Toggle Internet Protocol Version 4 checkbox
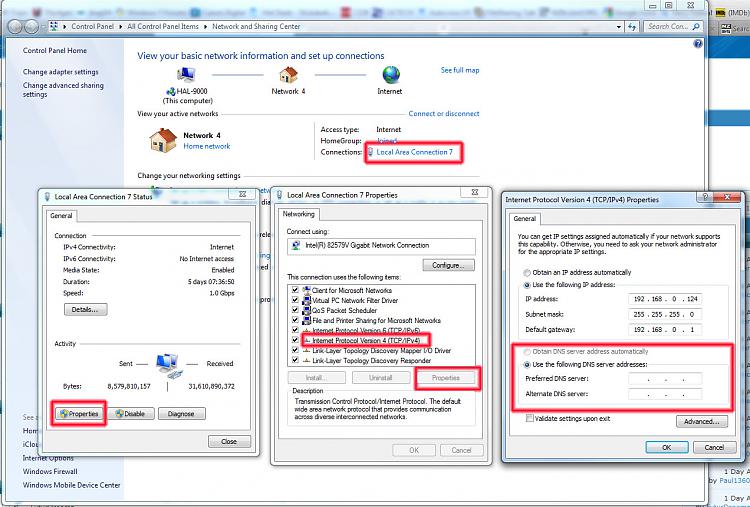The width and height of the screenshot is (750, 507). point(295,341)
